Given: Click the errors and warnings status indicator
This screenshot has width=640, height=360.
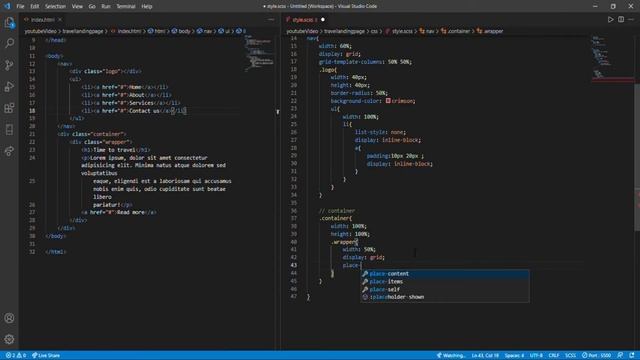Looking at the screenshot, I should coord(16,356).
